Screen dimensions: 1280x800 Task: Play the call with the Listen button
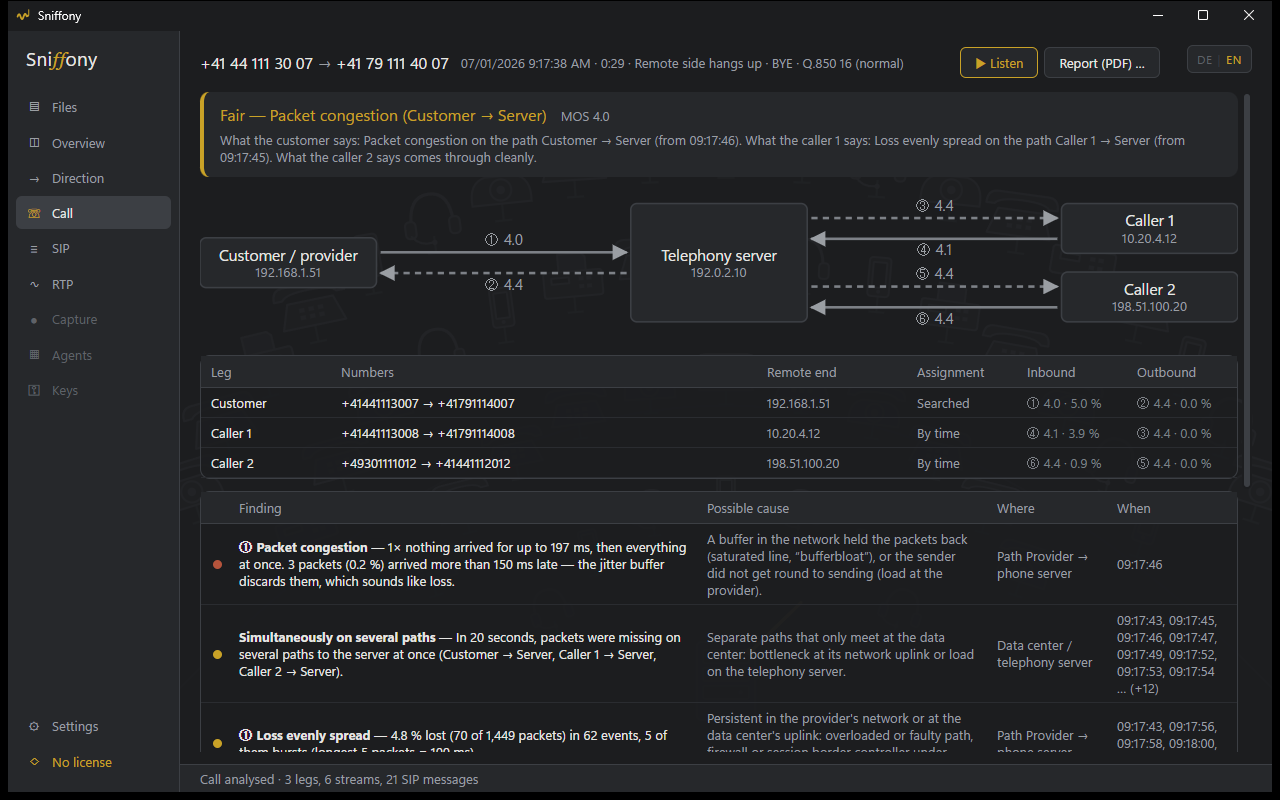tap(997, 63)
